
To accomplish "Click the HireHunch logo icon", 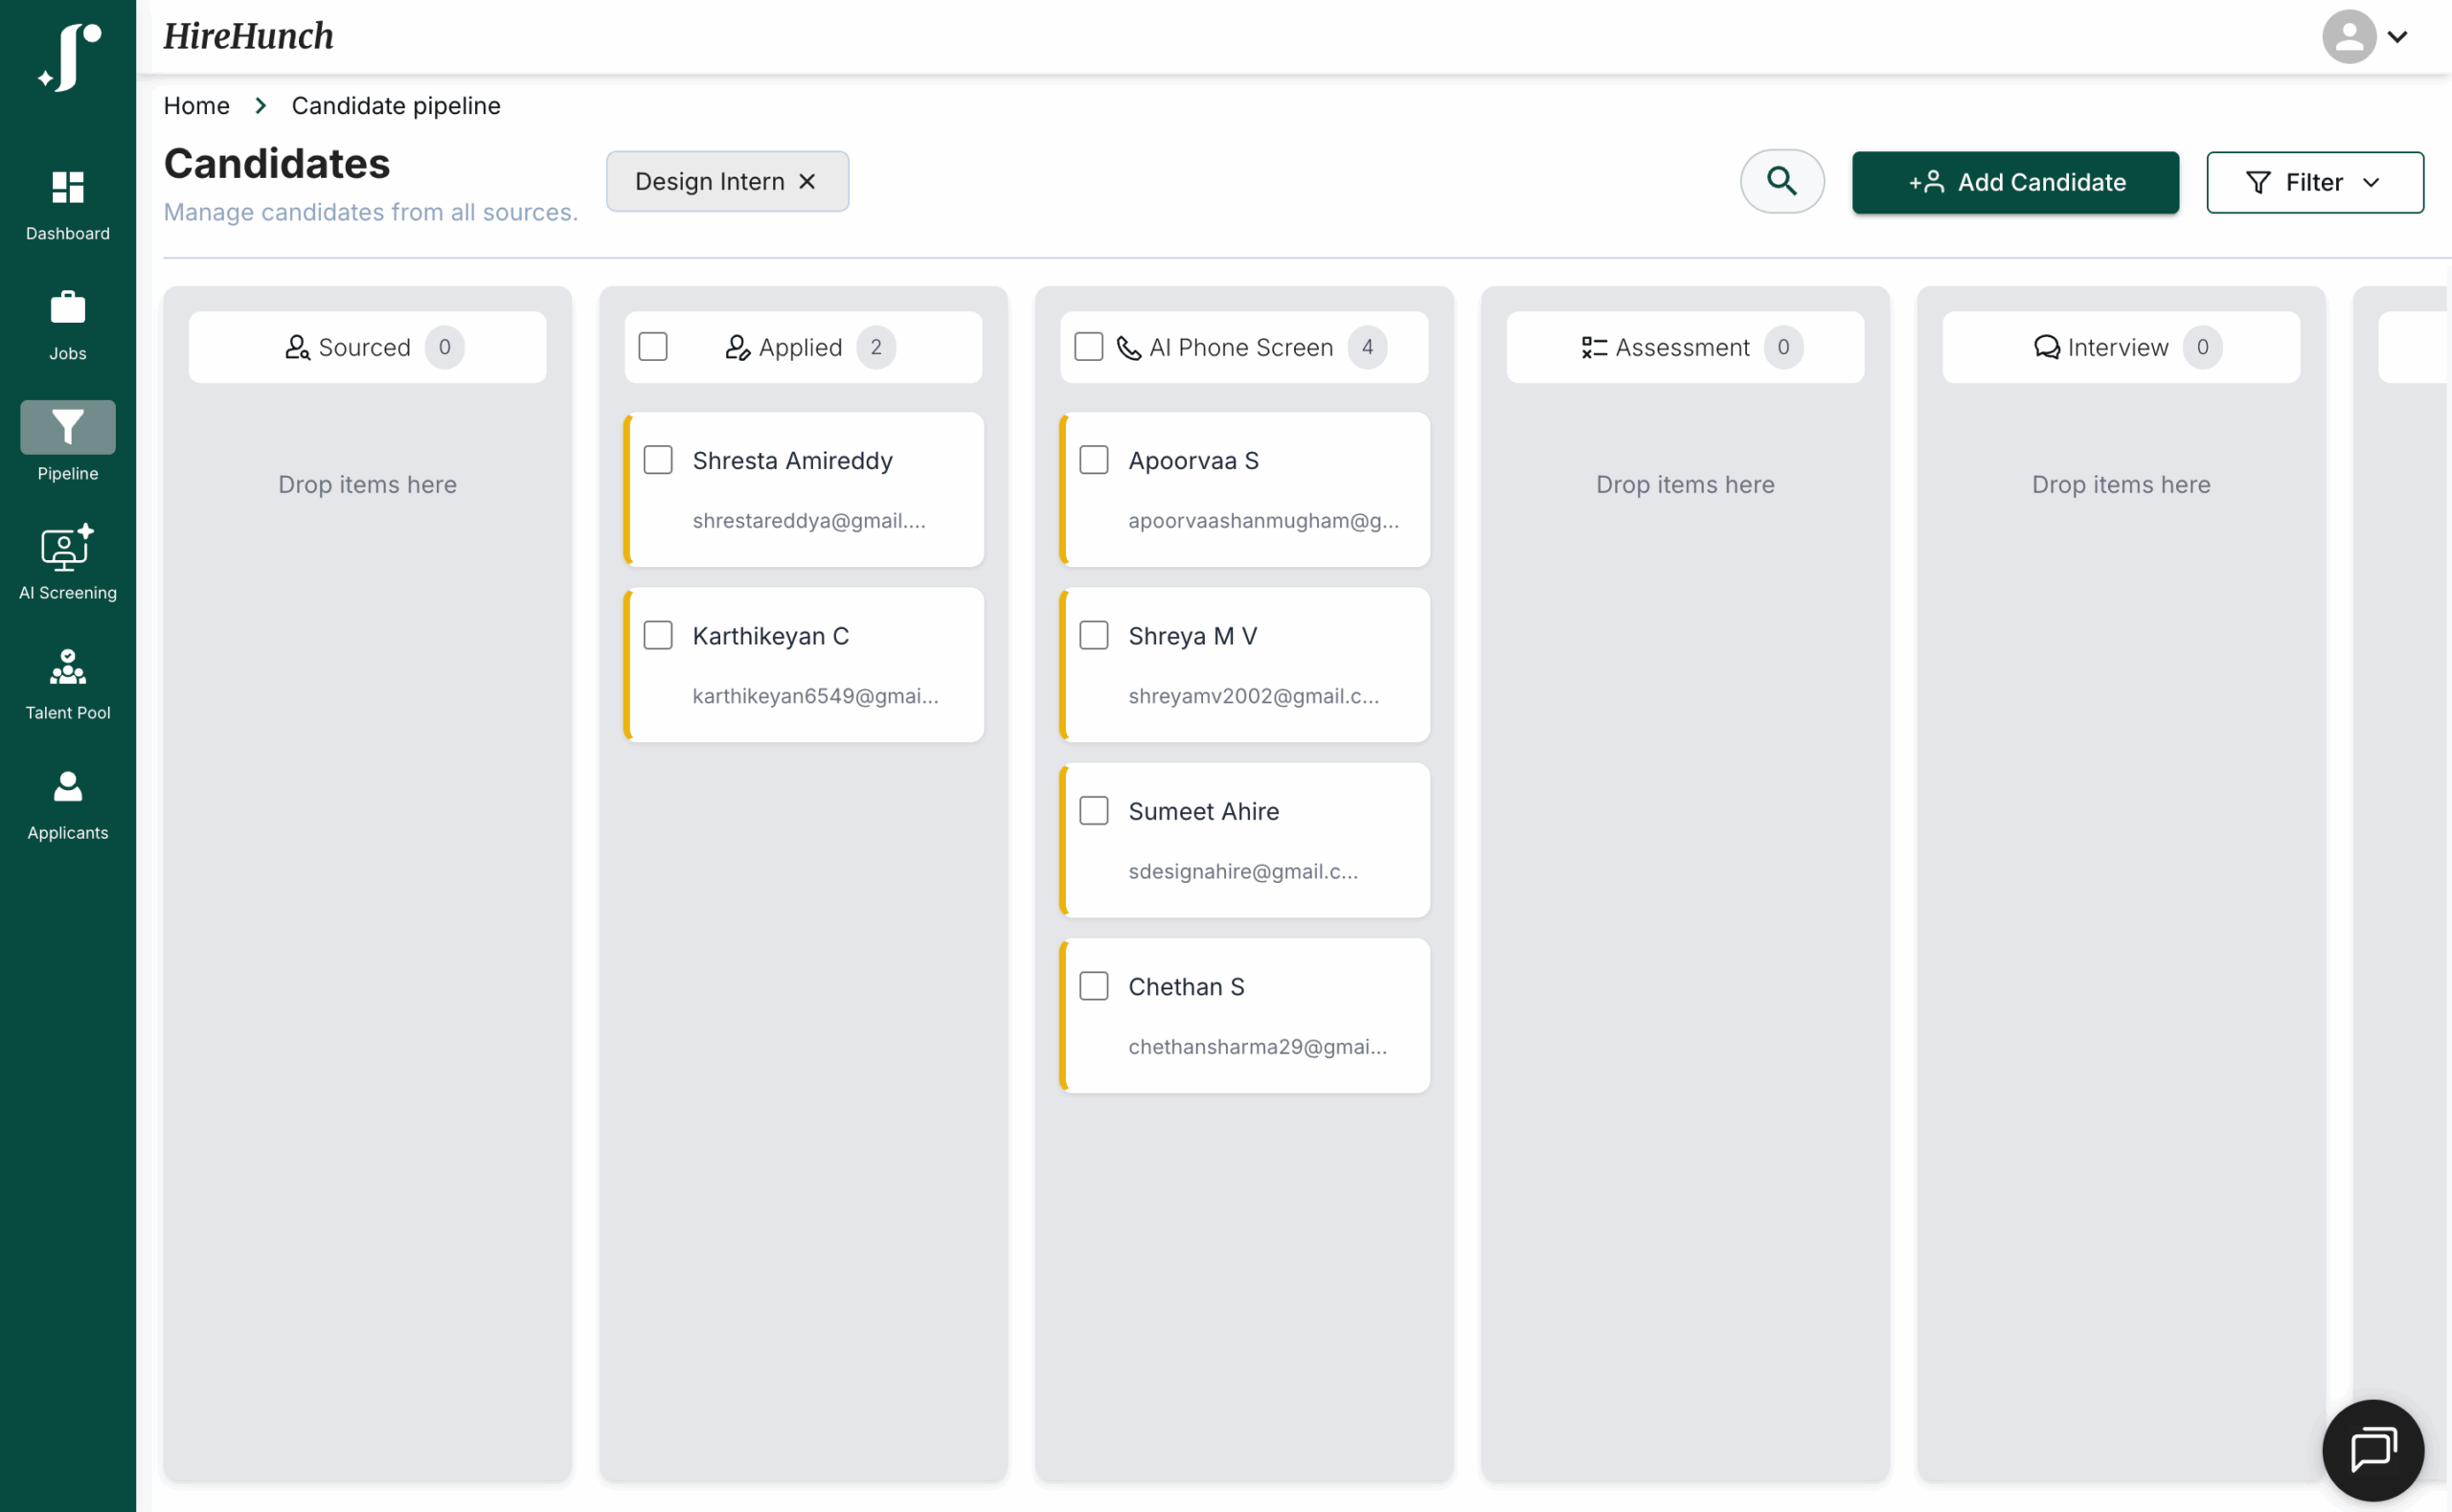I will [69, 57].
